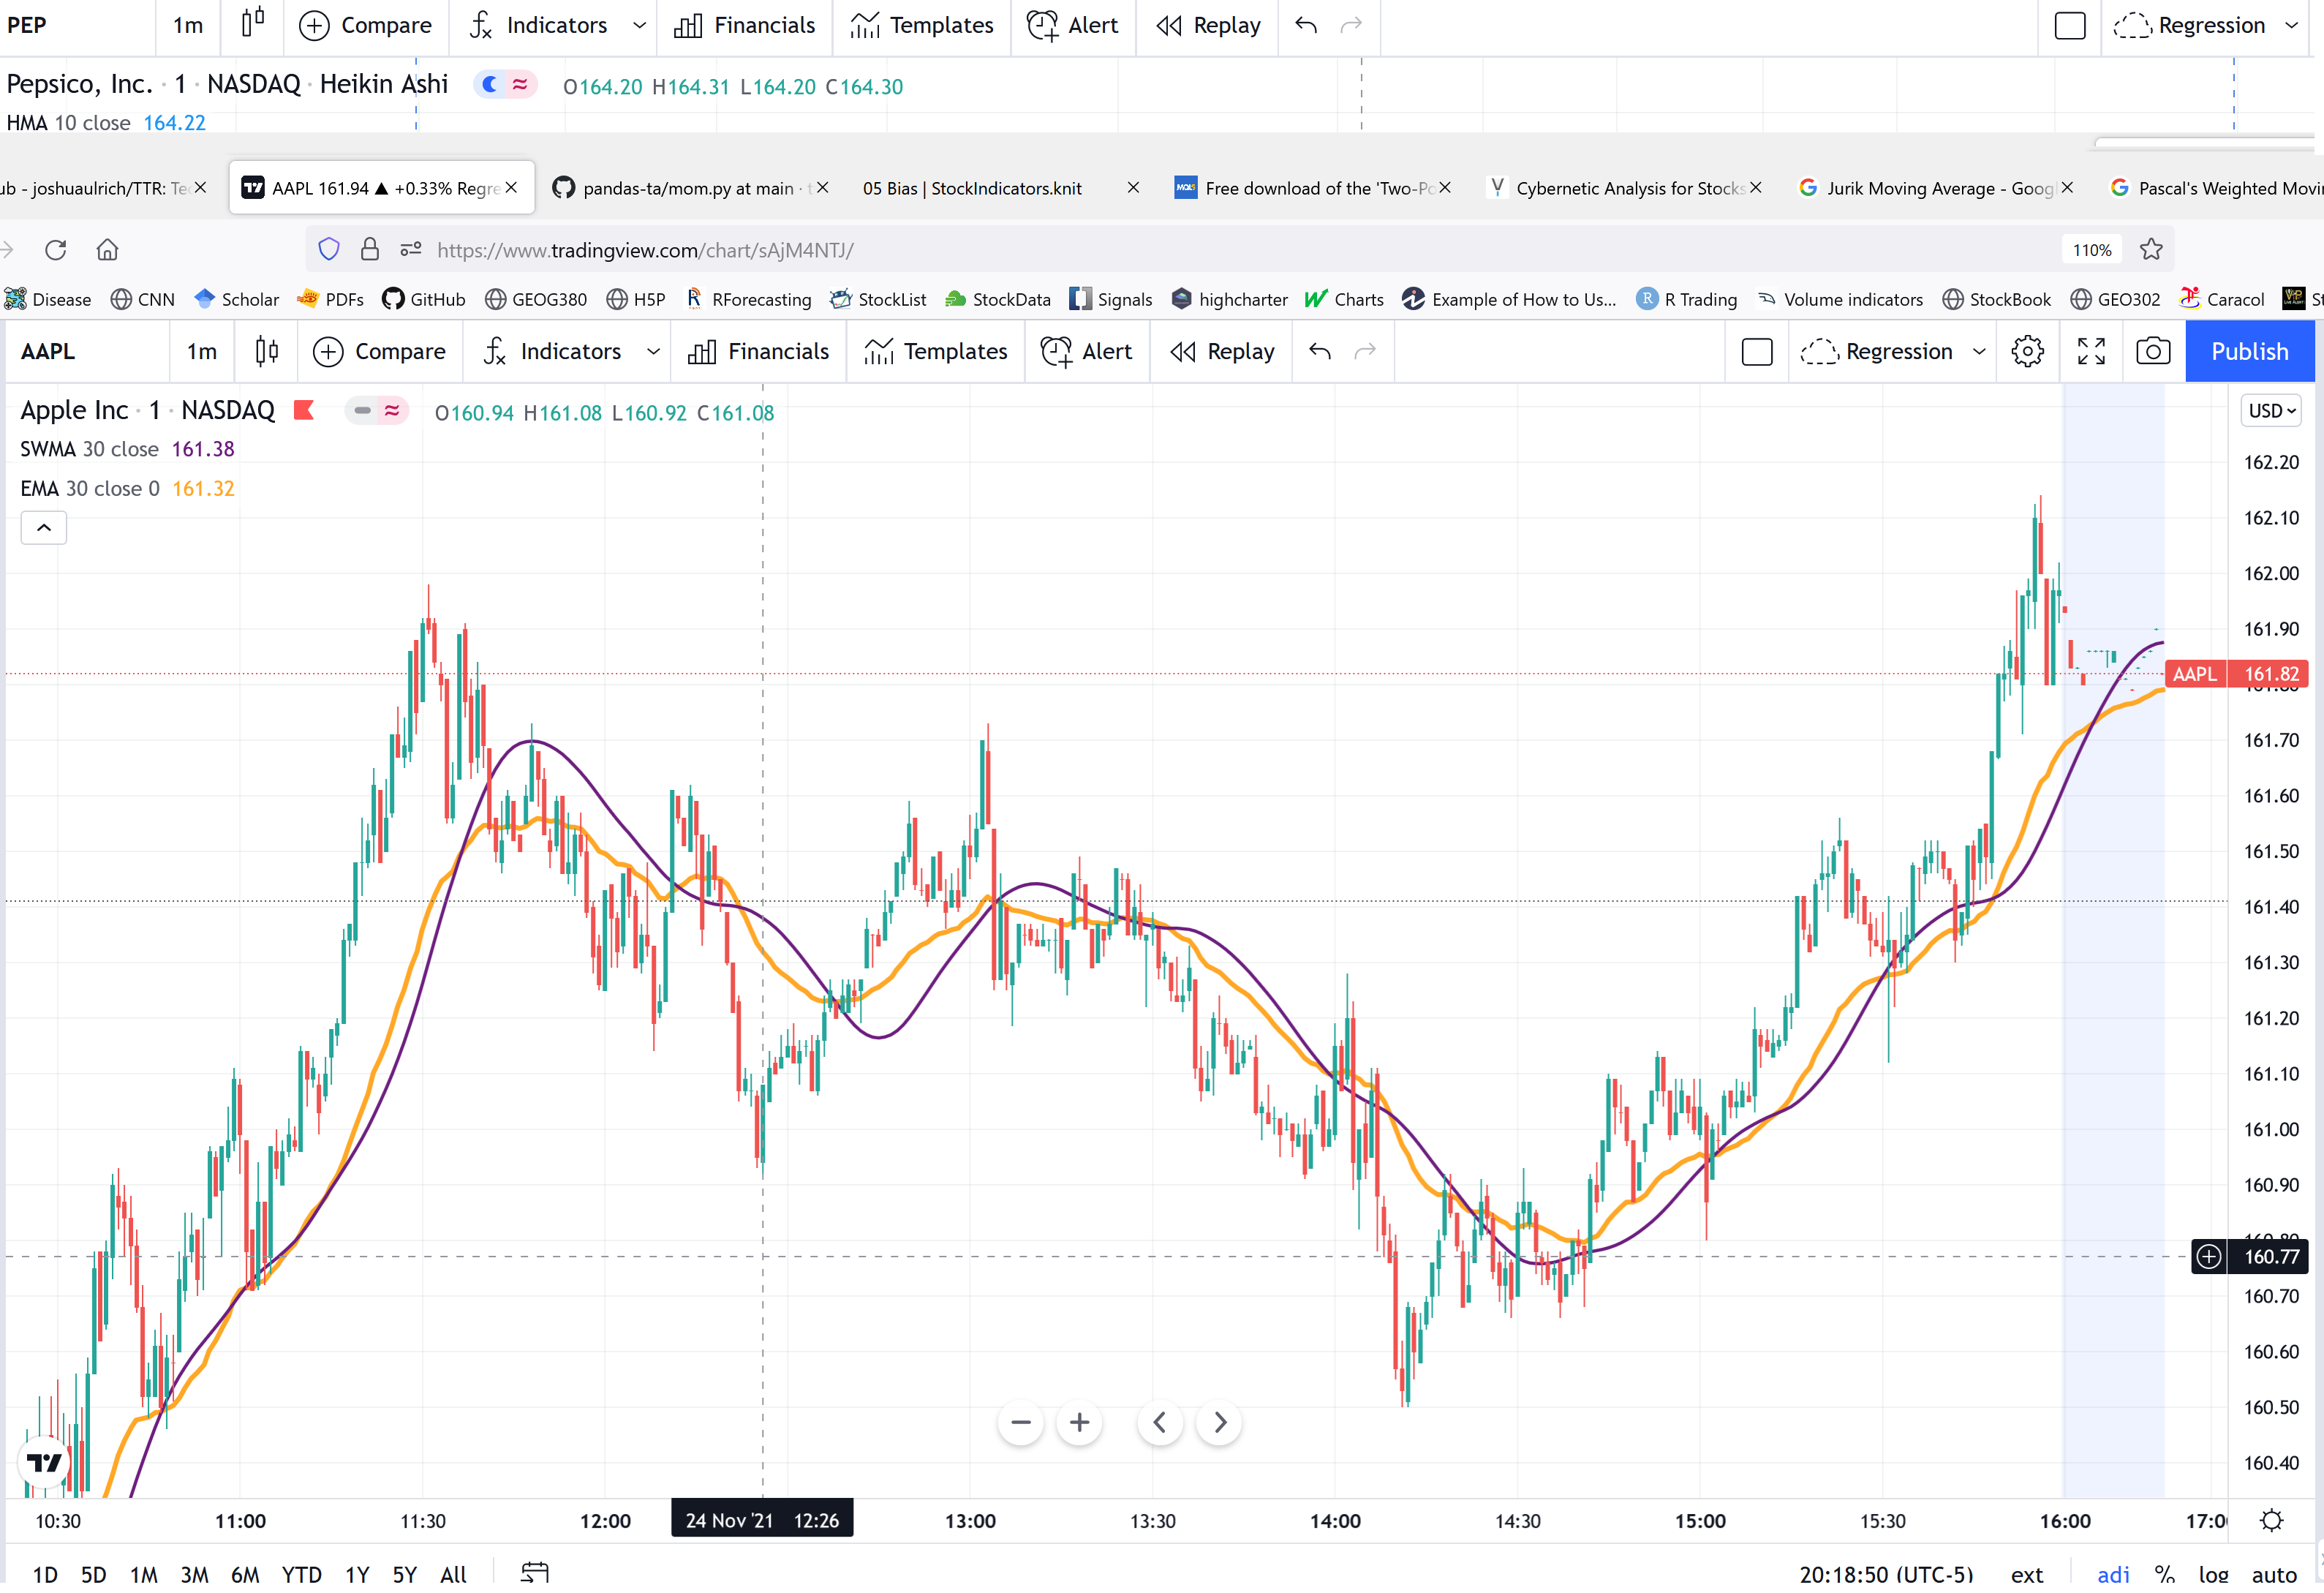Collapse indicator legend with chevron button
Viewport: 2324px width, 1593px height.
coord(44,527)
